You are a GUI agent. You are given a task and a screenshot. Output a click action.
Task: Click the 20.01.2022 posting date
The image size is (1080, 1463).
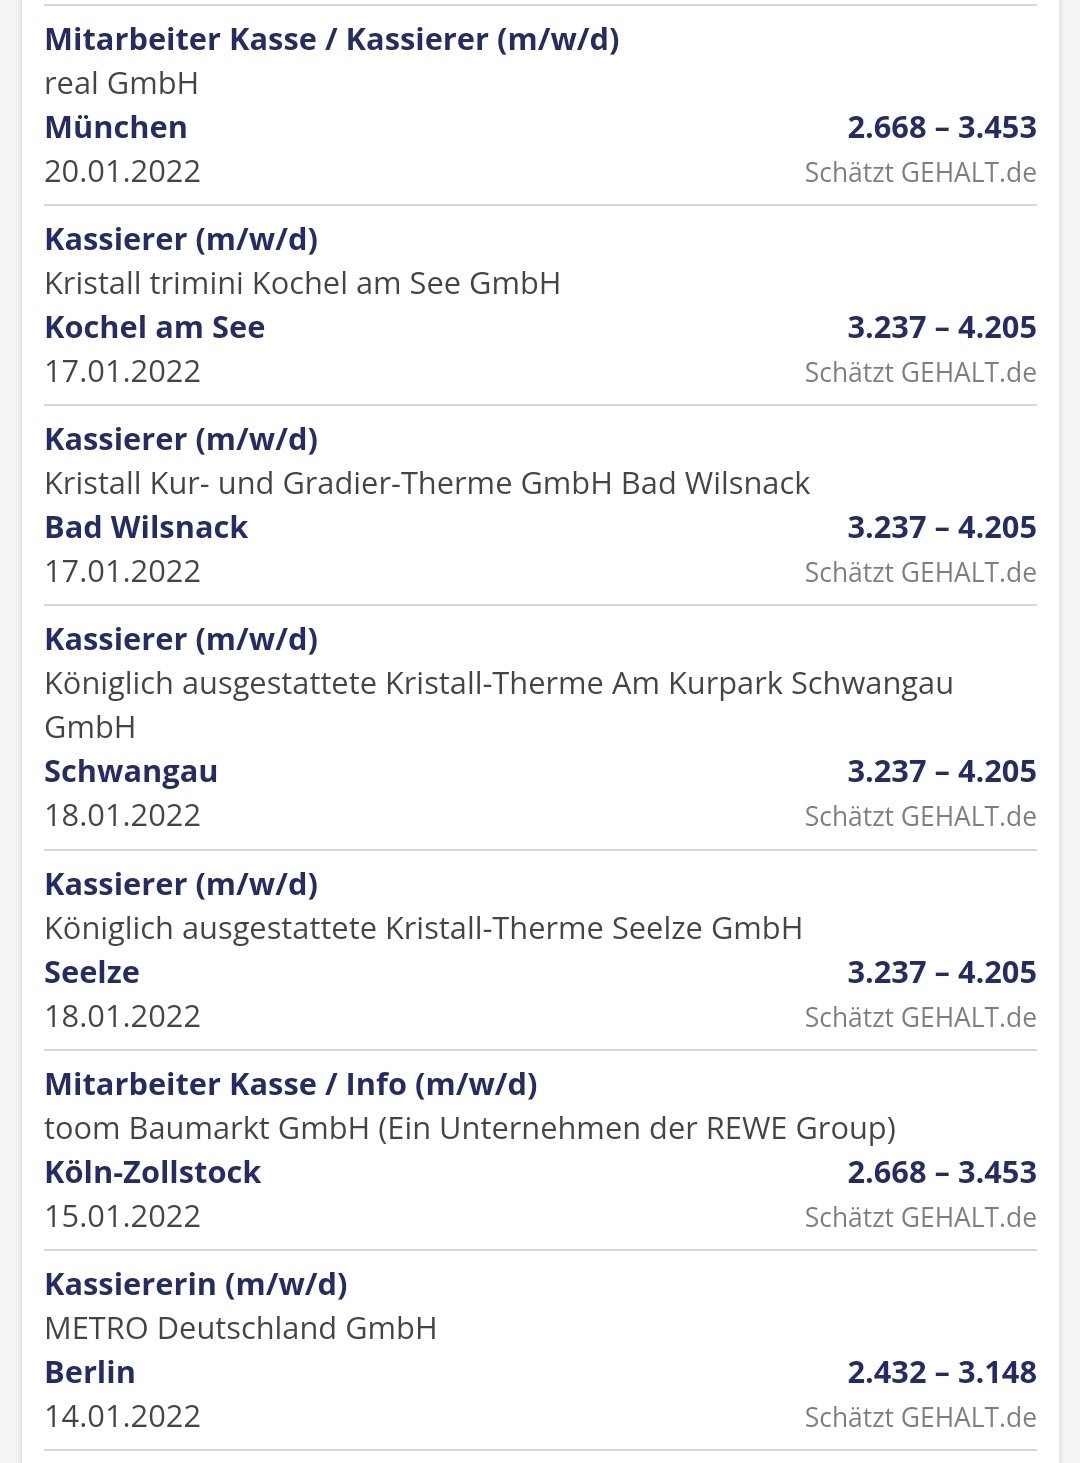pos(123,171)
